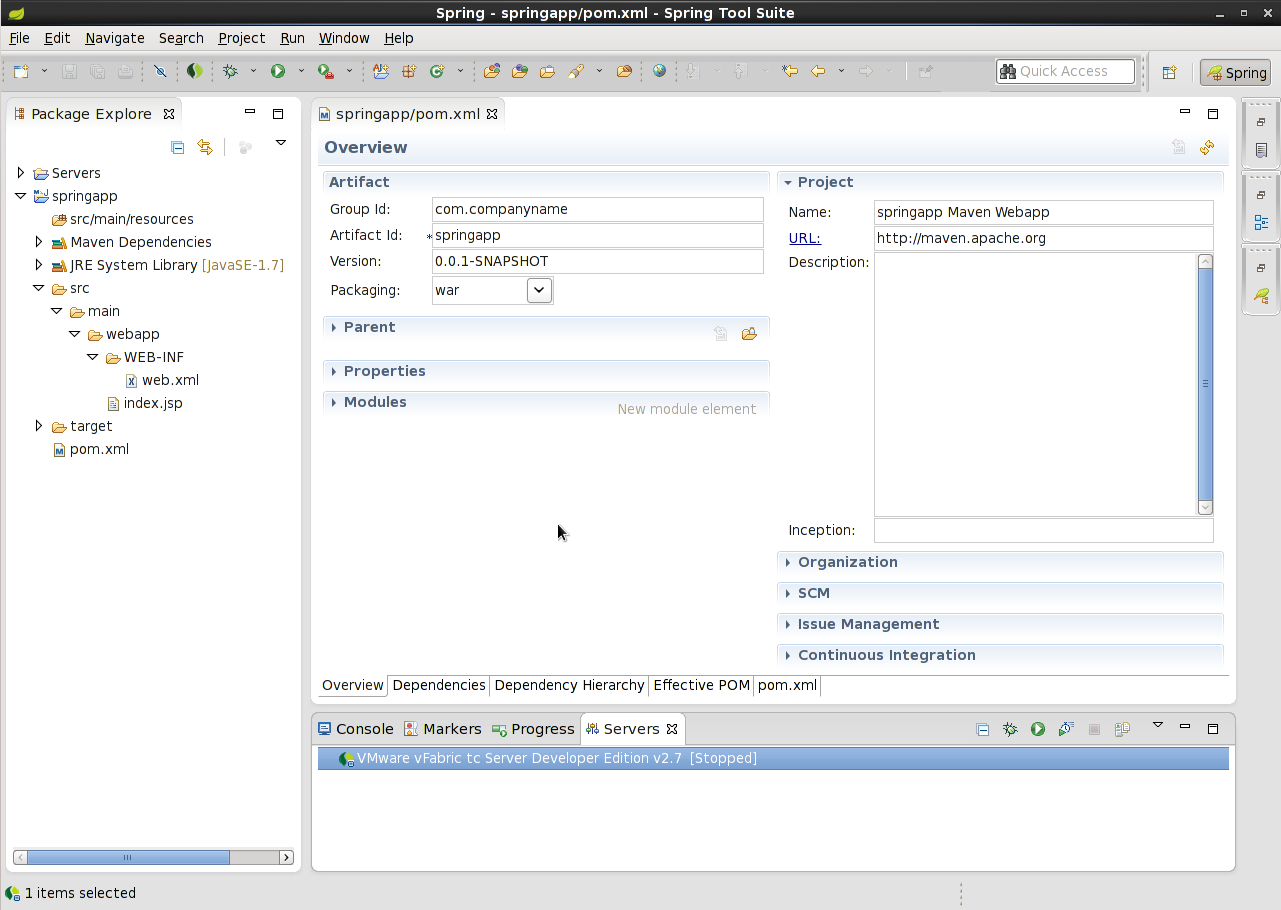Click the Open Perspective icon beside Quick Access
1281x910 pixels.
[x=1169, y=72]
